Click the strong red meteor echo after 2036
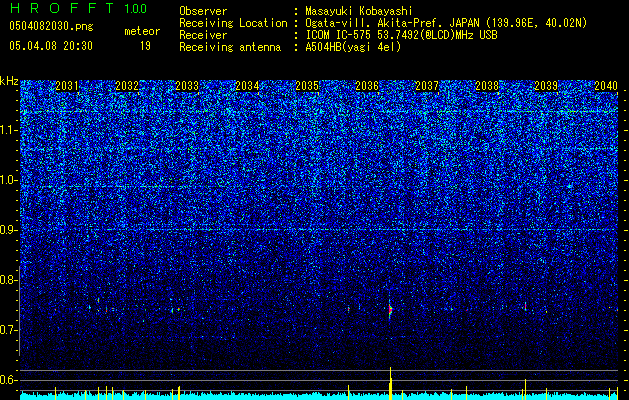Viewport: 629px width, 400px height. tap(390, 310)
